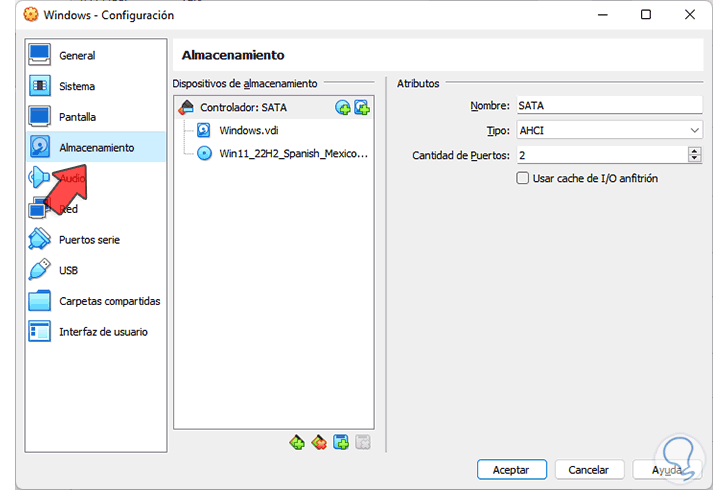The image size is (728, 490).
Task: Click the Win11 ISO optical disc icon
Action: point(204,153)
